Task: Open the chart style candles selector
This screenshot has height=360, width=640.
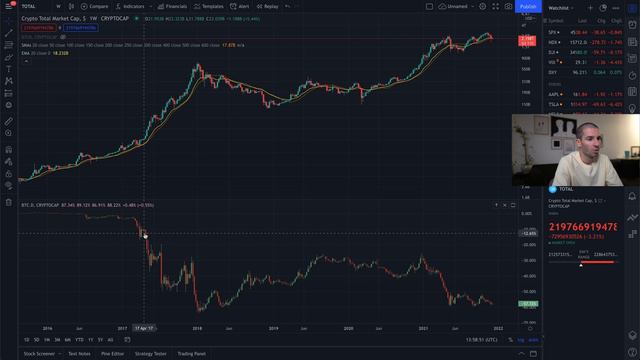Action: pos(71,6)
